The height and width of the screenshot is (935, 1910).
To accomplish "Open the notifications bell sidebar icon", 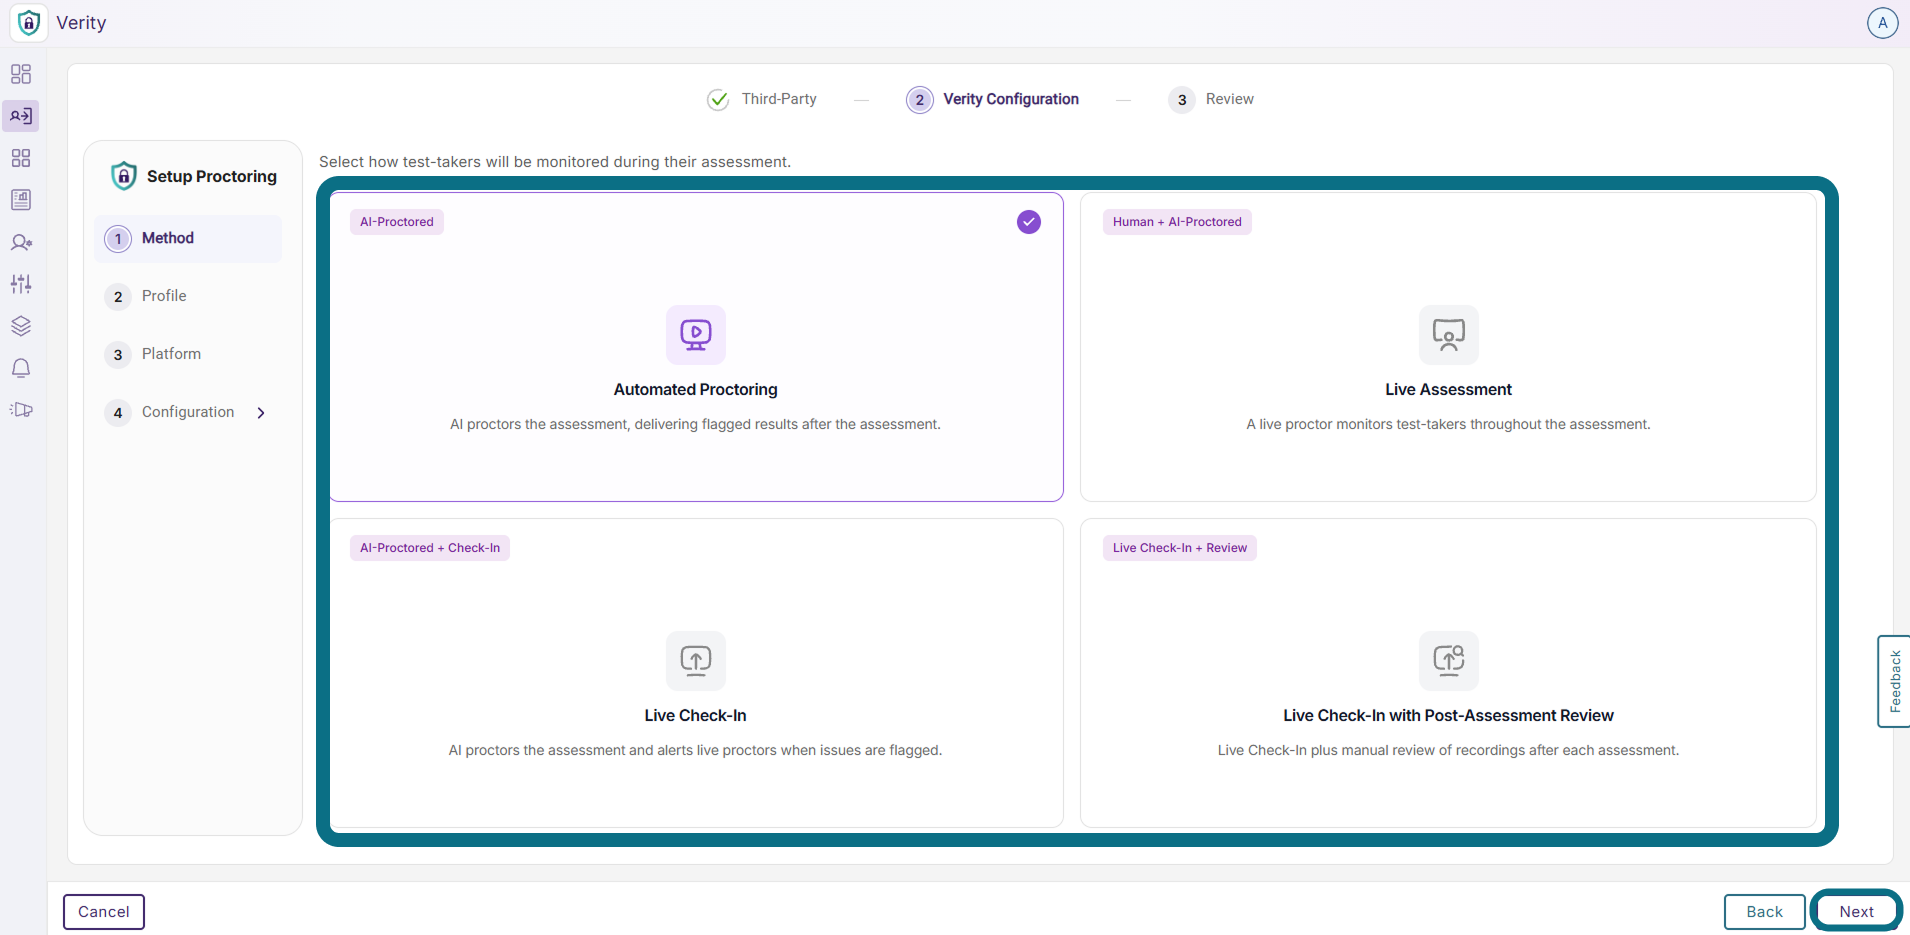I will coord(21,368).
